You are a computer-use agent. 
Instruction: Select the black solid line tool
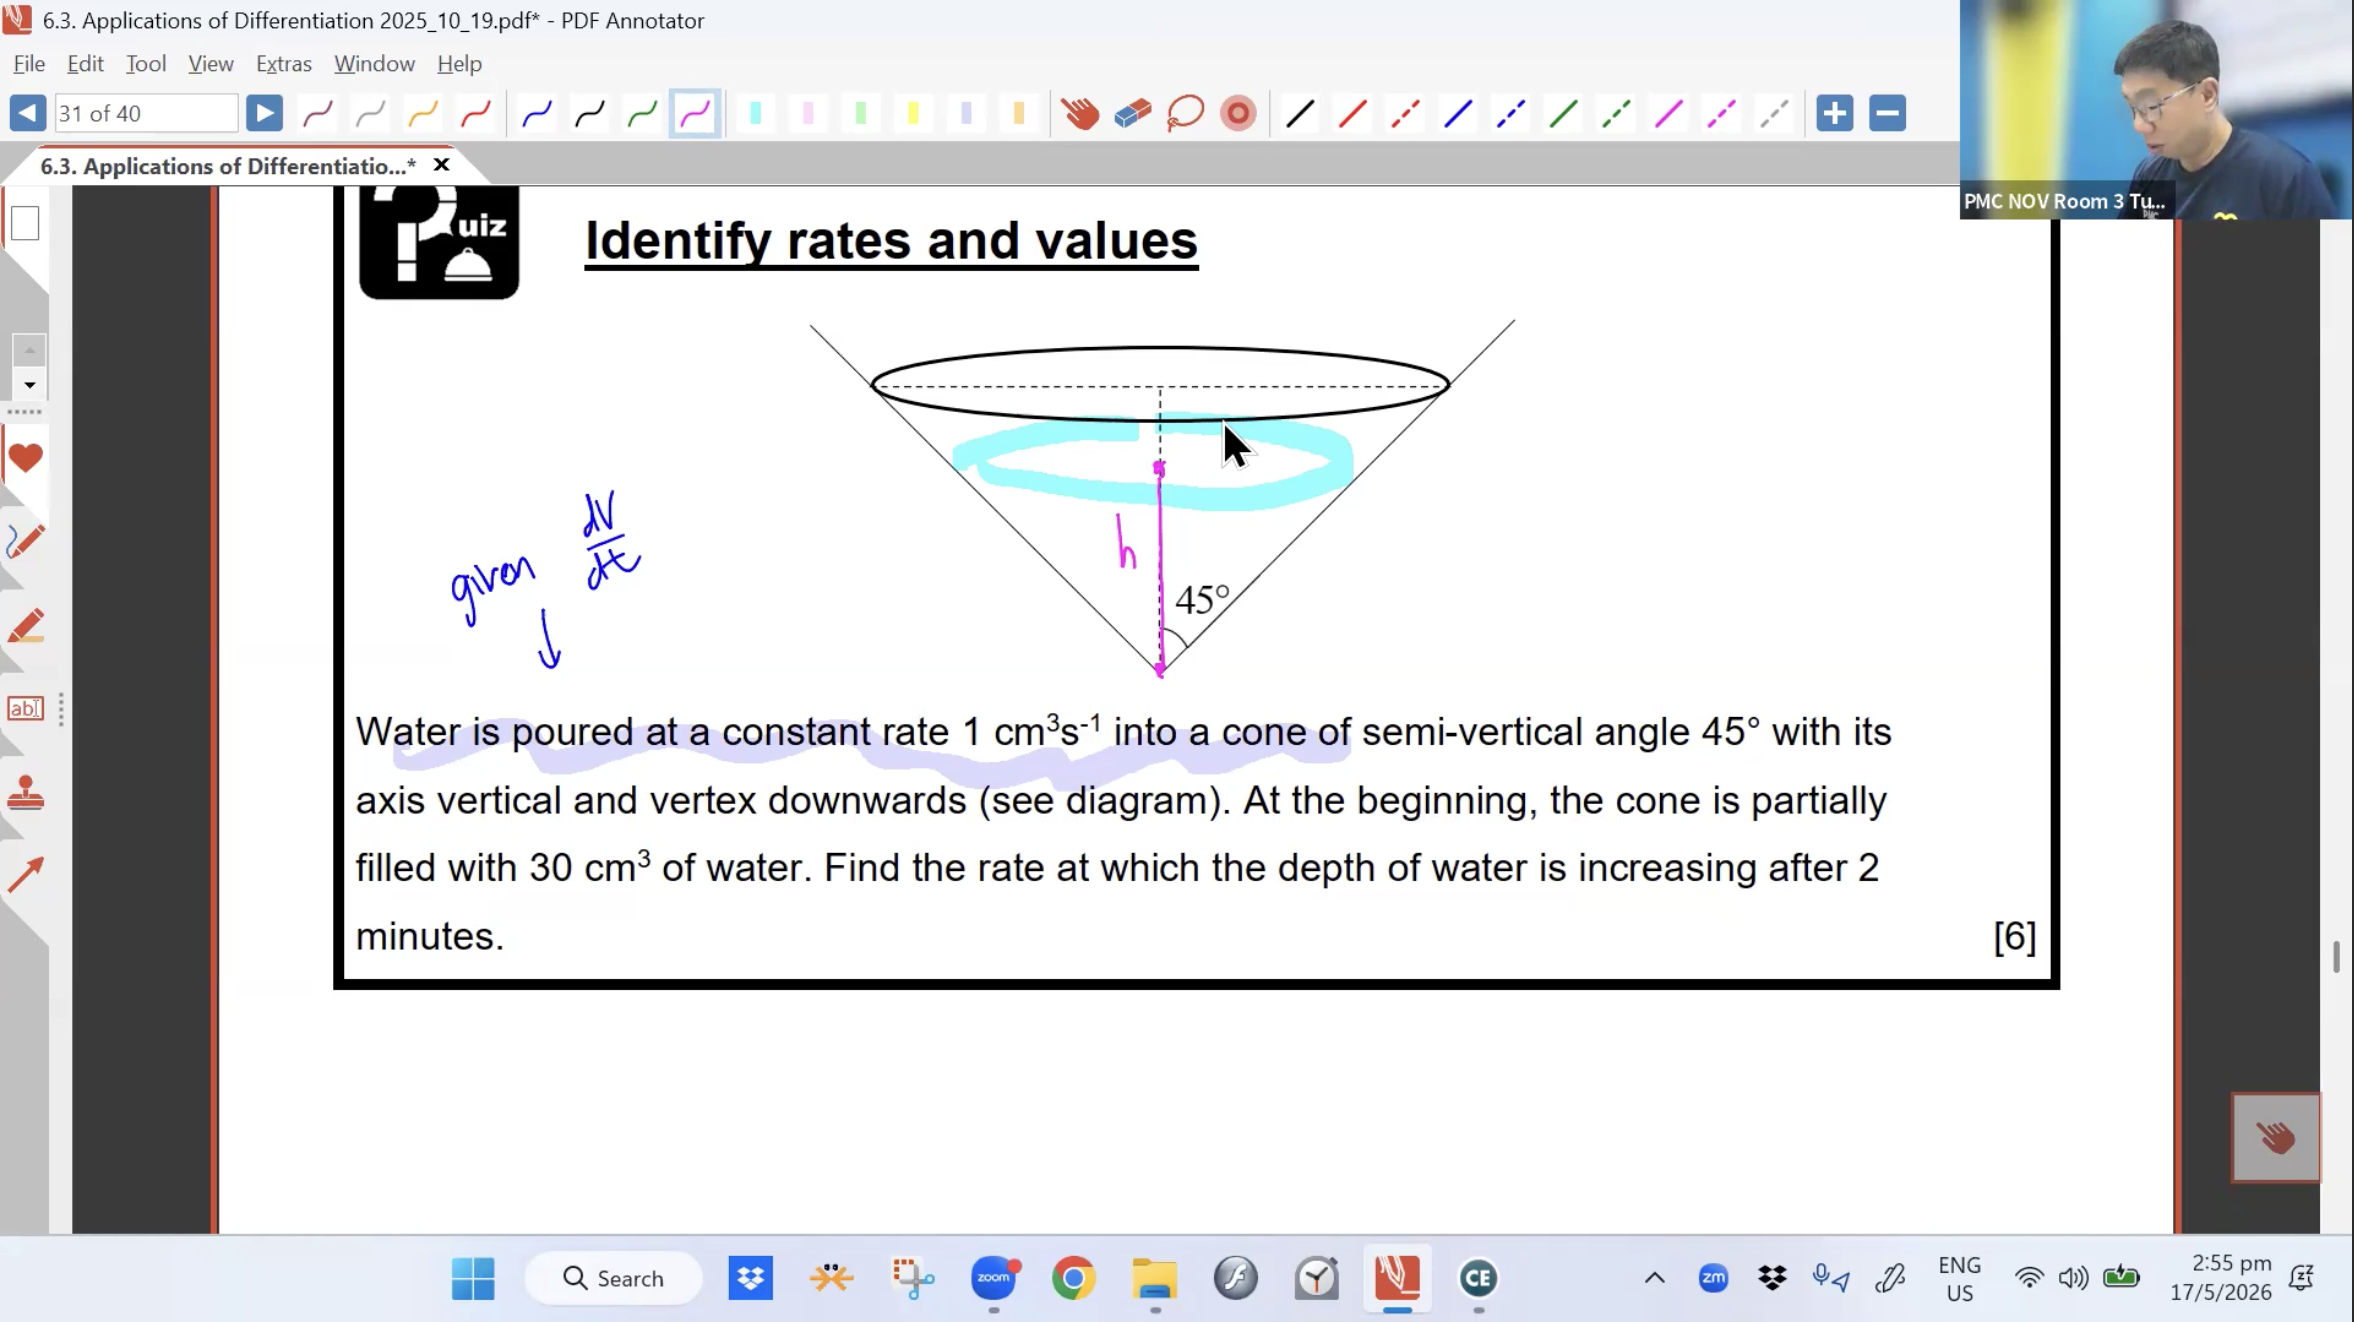tap(1300, 113)
